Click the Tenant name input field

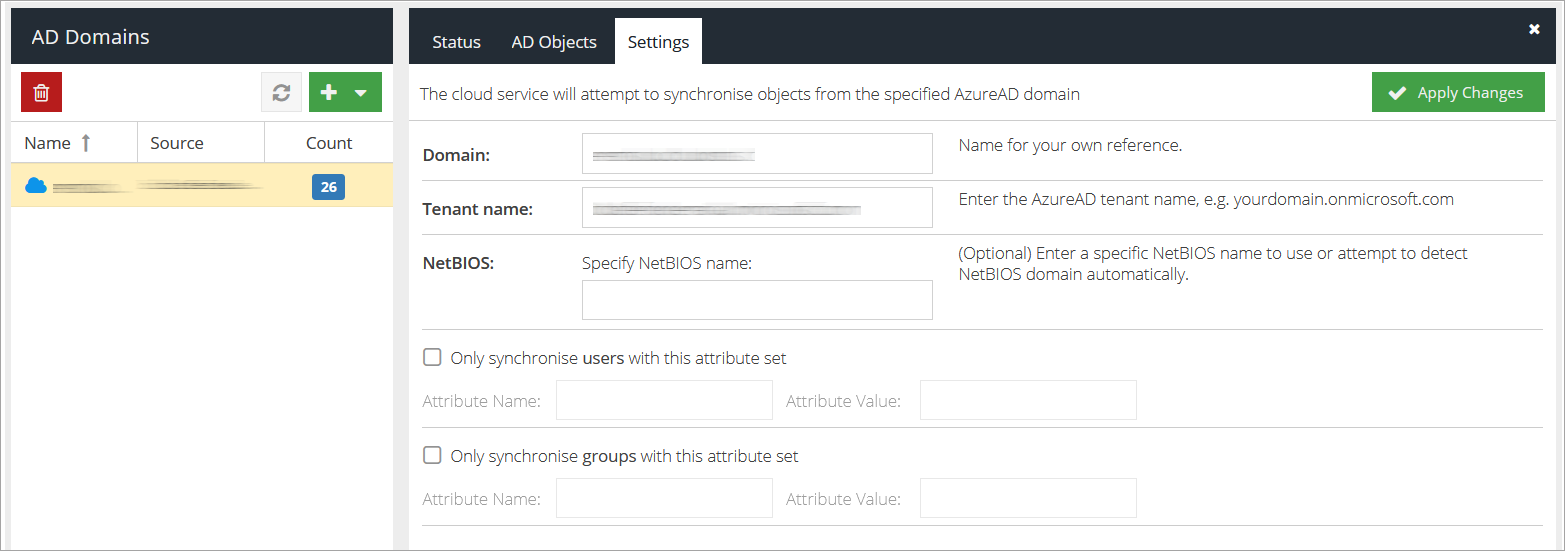(757, 208)
